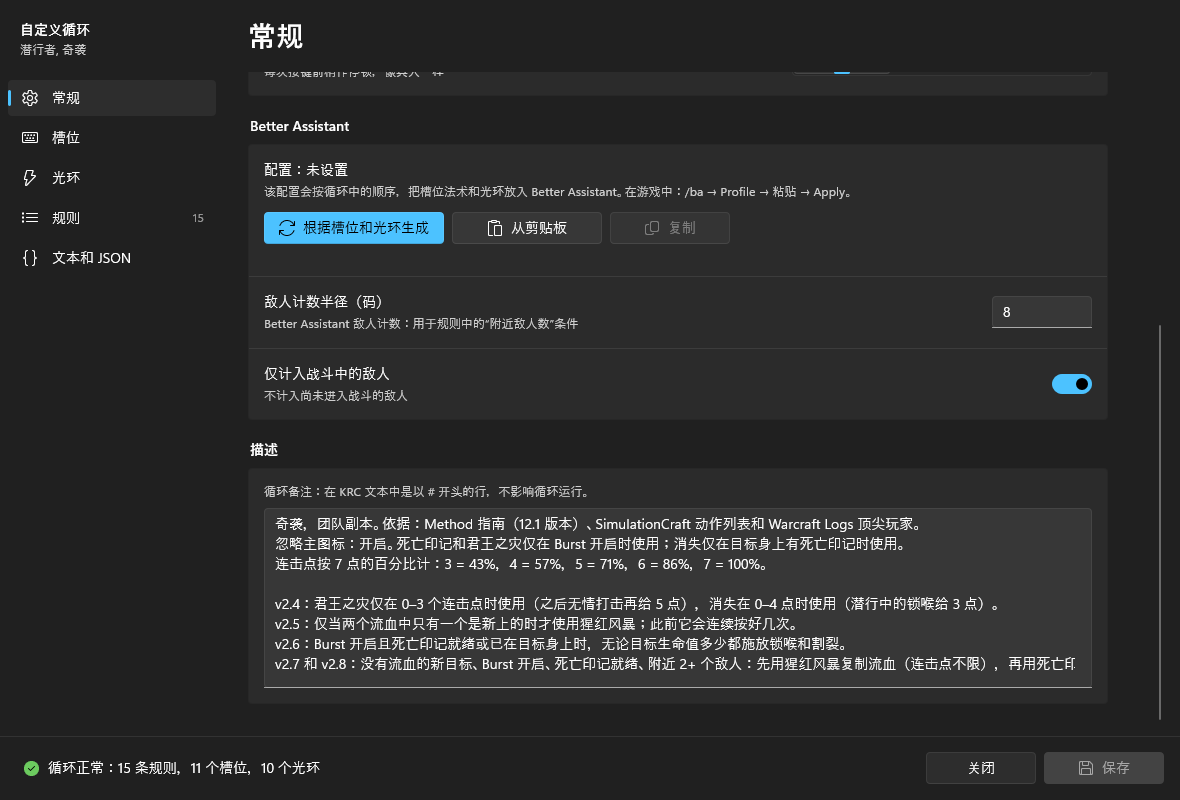Click the 自定义循环 title

tap(55, 30)
